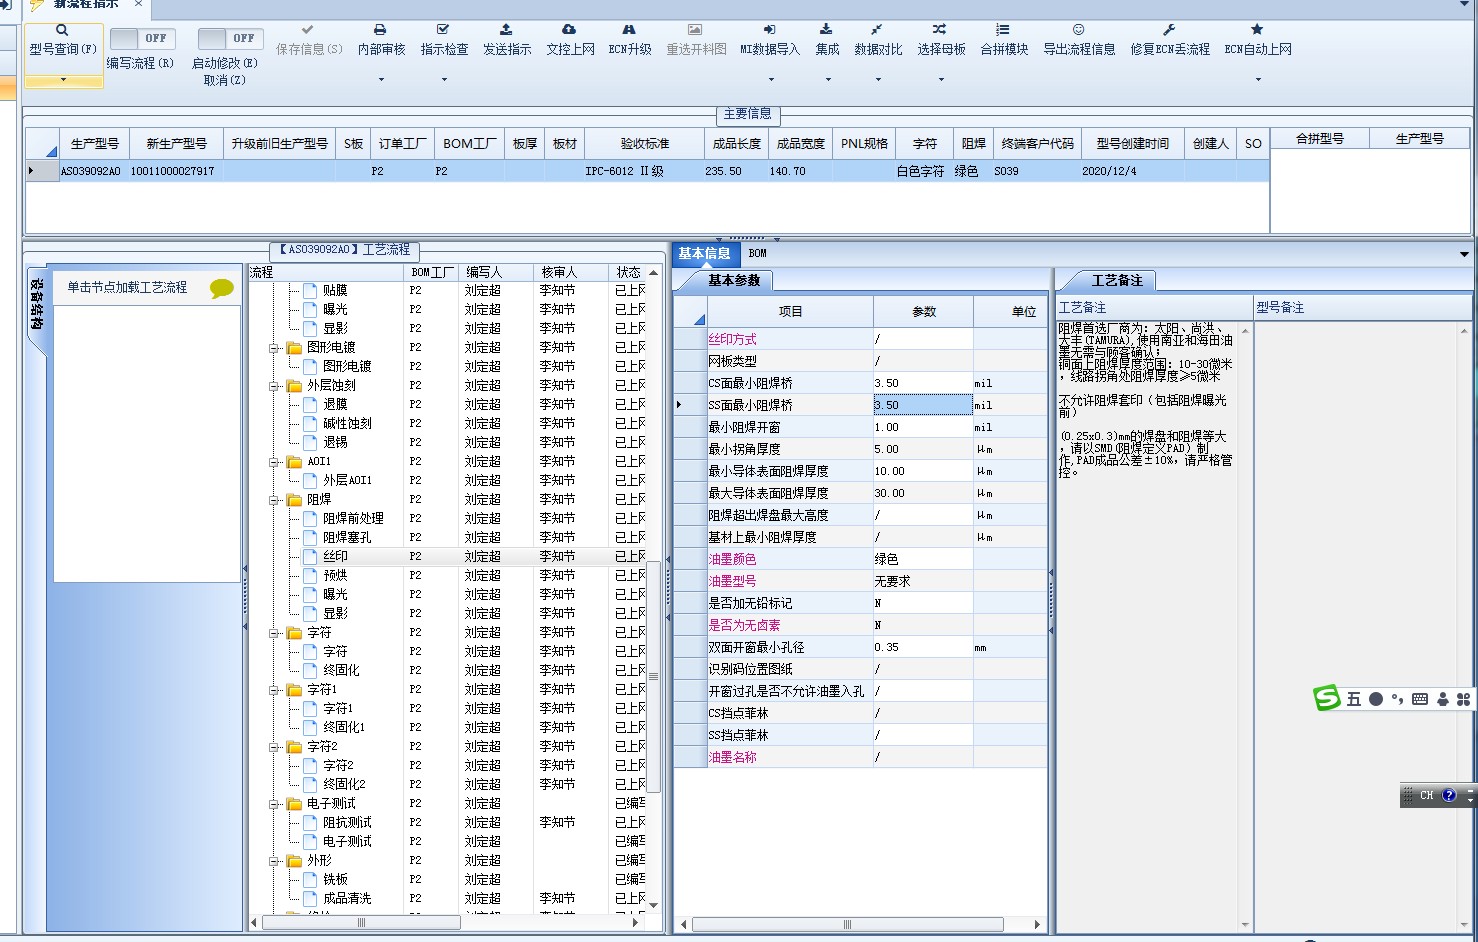Click the 丝印 page icon in tree
Viewport: 1478px width, 942px height.
(x=310, y=557)
